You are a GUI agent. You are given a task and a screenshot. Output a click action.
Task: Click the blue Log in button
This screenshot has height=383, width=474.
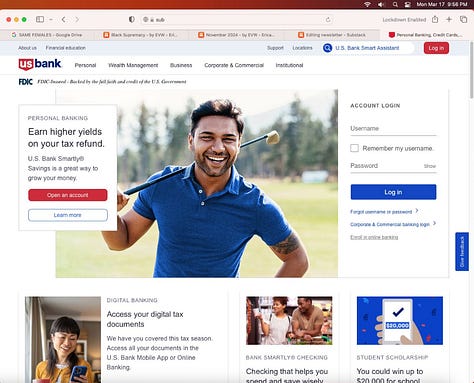(x=393, y=192)
